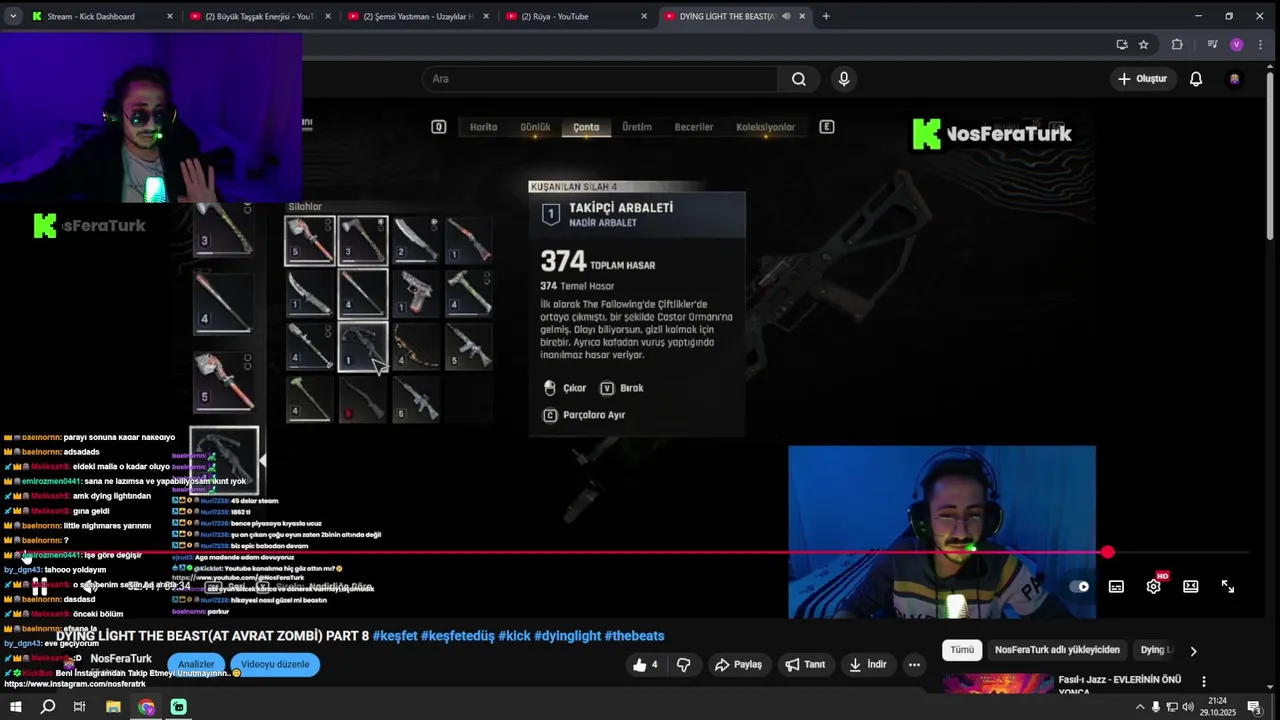The width and height of the screenshot is (1280, 720).
Task: Open Windows Start menu
Action: 15,707
